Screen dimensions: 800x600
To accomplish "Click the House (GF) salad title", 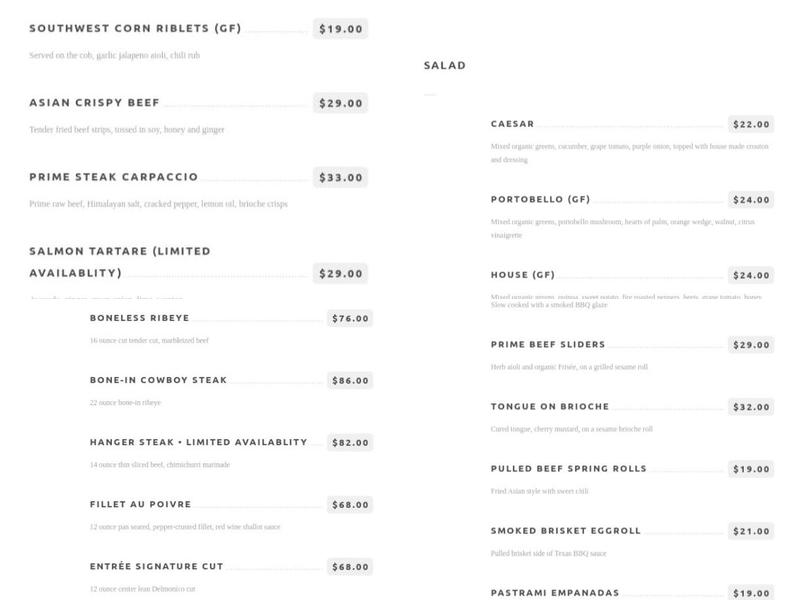I will tap(522, 275).
